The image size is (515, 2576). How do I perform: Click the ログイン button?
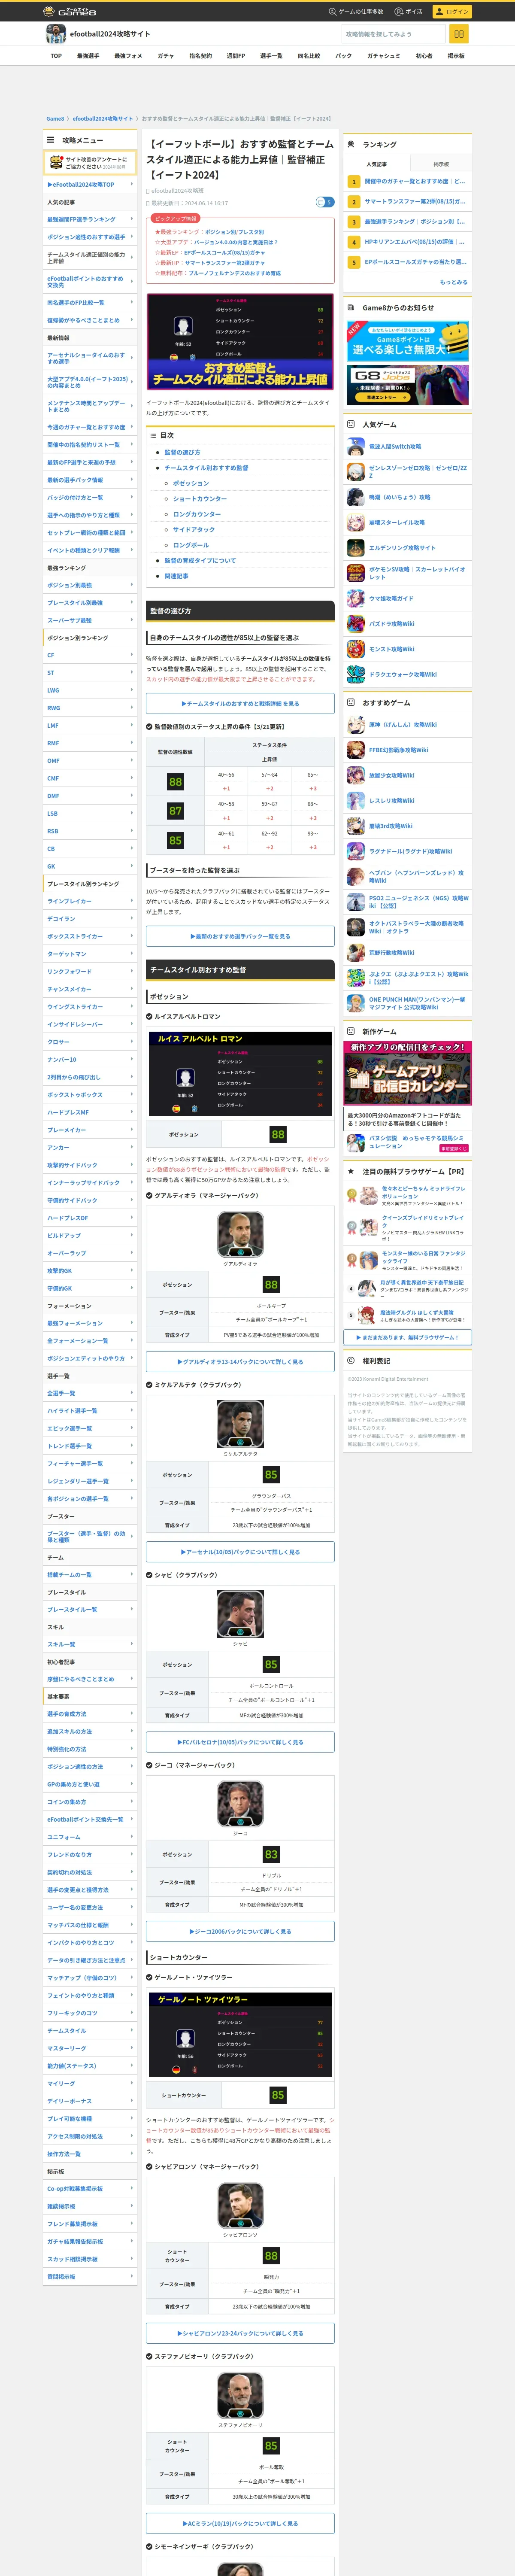[x=452, y=11]
